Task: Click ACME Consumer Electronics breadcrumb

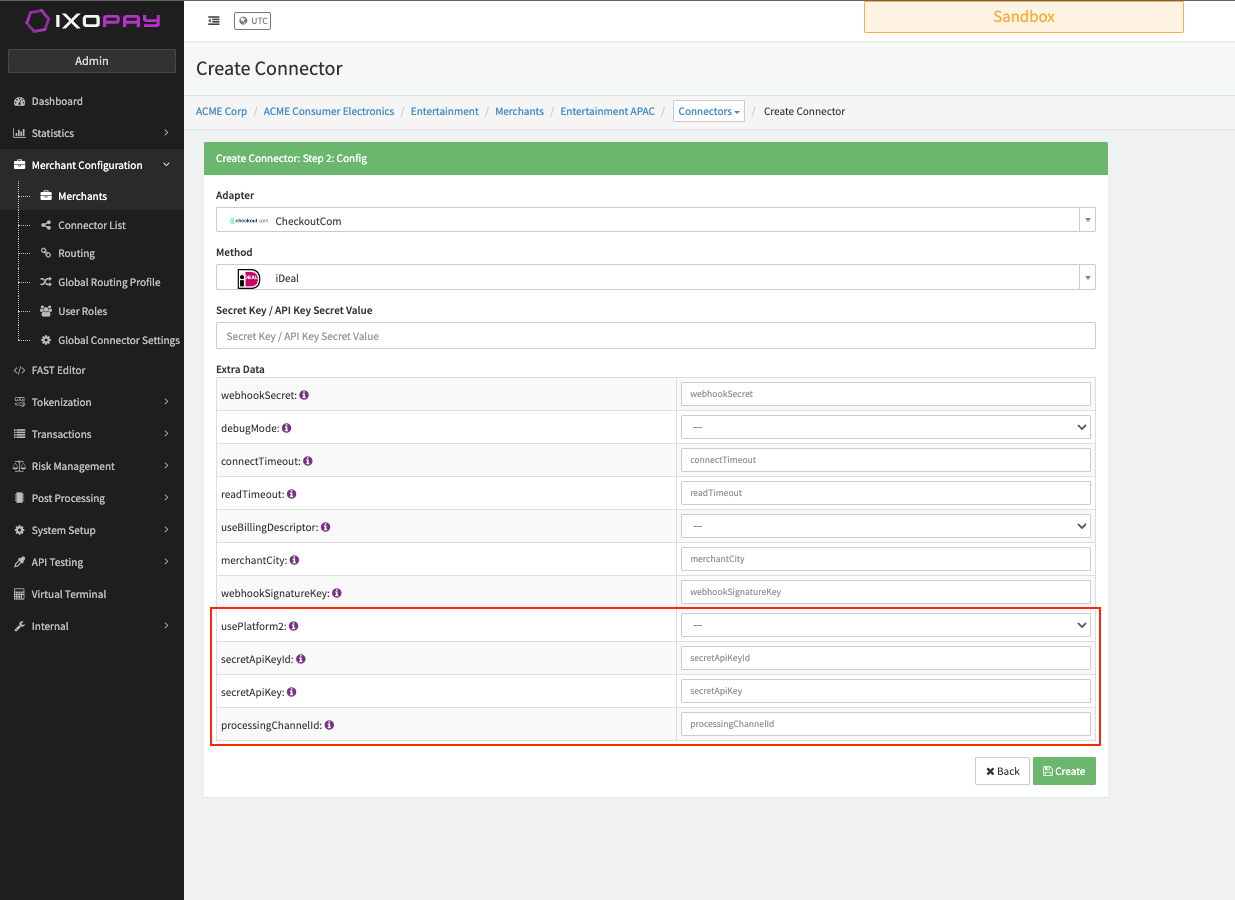Action: pos(329,111)
